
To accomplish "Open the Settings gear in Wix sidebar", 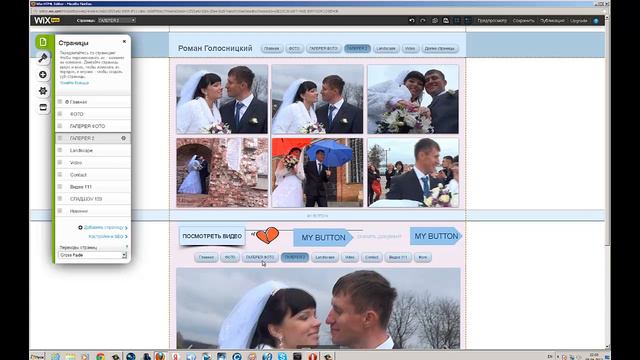I will coord(43,91).
